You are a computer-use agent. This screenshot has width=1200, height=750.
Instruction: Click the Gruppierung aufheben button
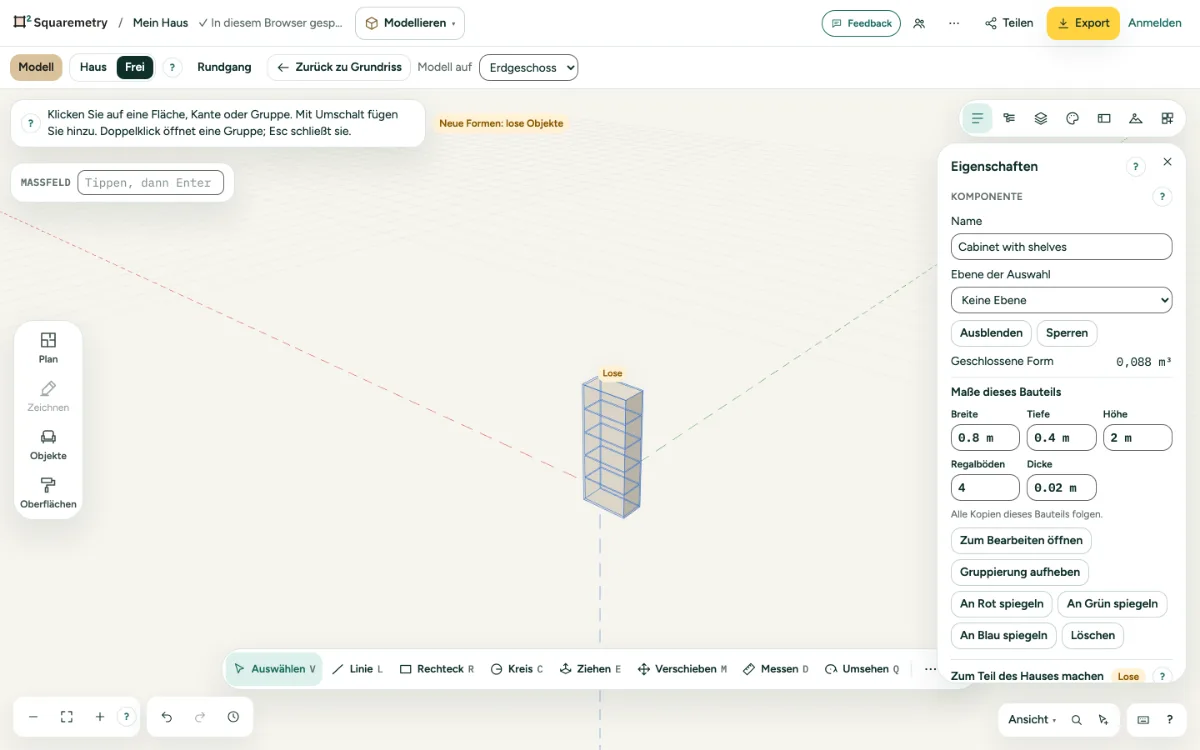click(x=1020, y=572)
